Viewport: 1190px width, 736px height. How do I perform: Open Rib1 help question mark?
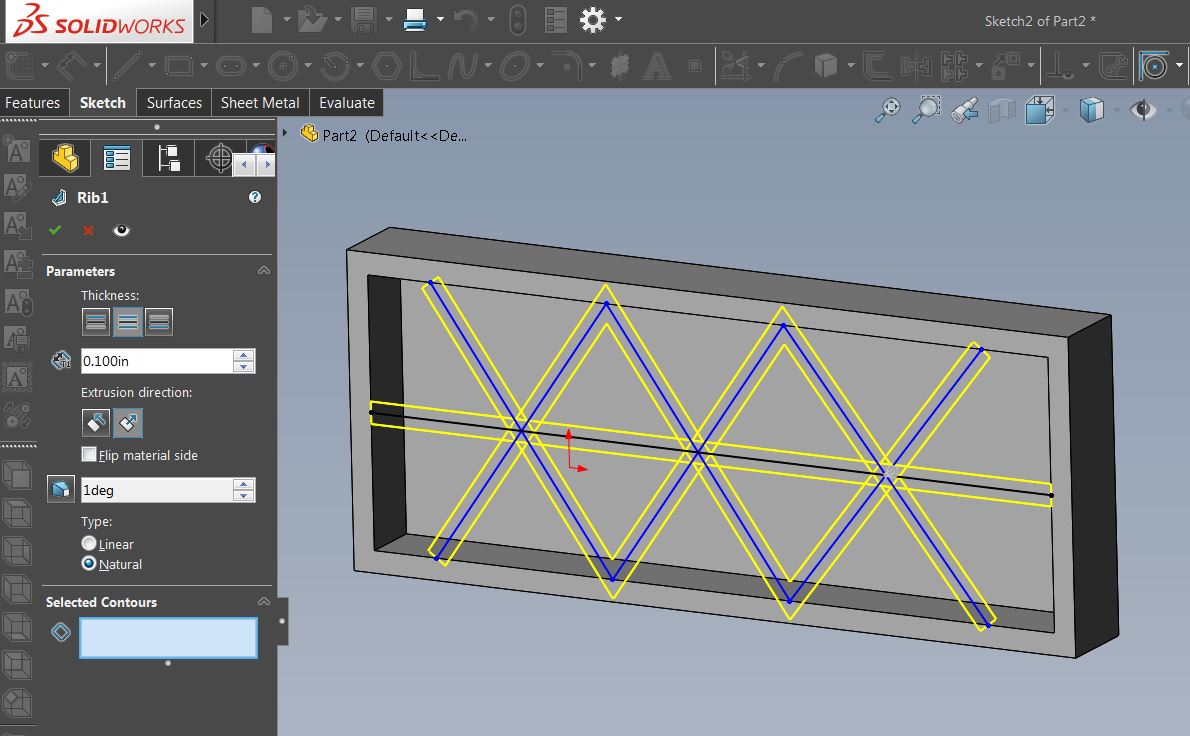255,197
